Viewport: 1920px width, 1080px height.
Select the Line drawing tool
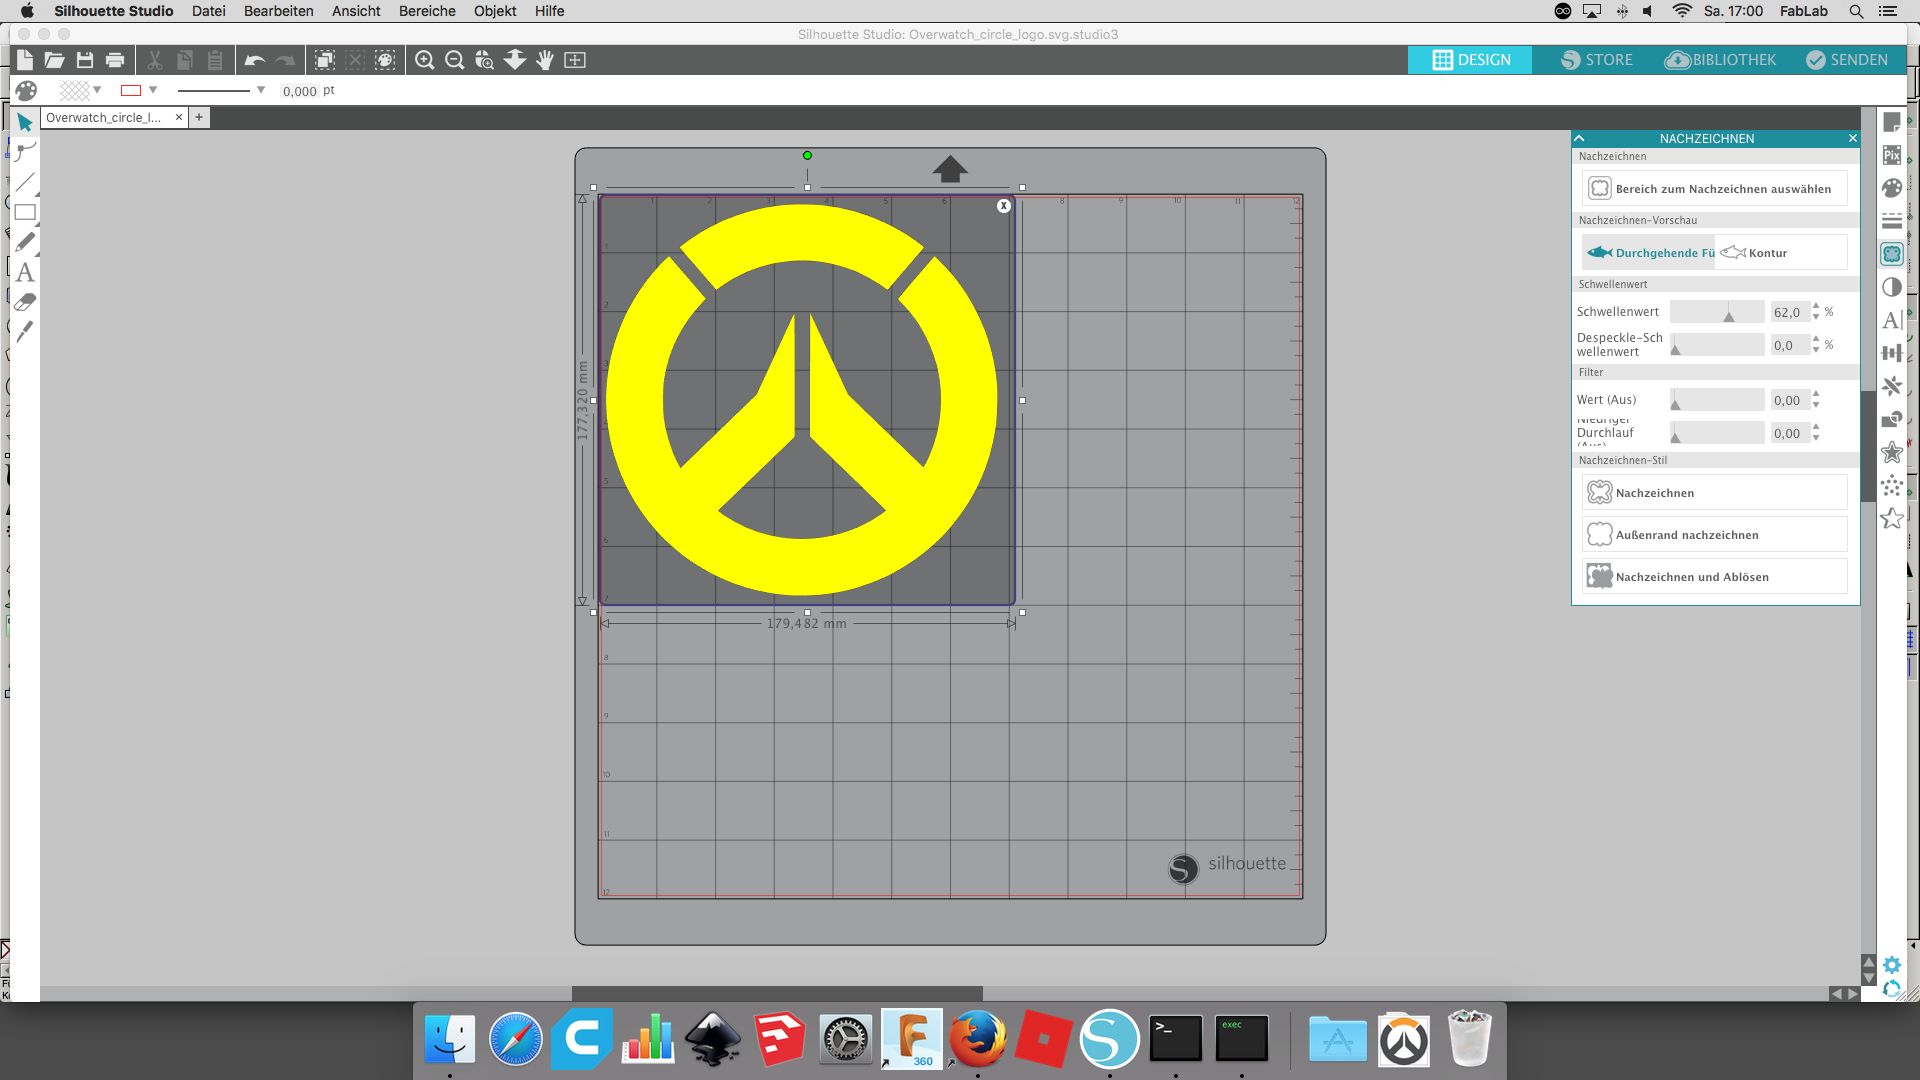25,182
